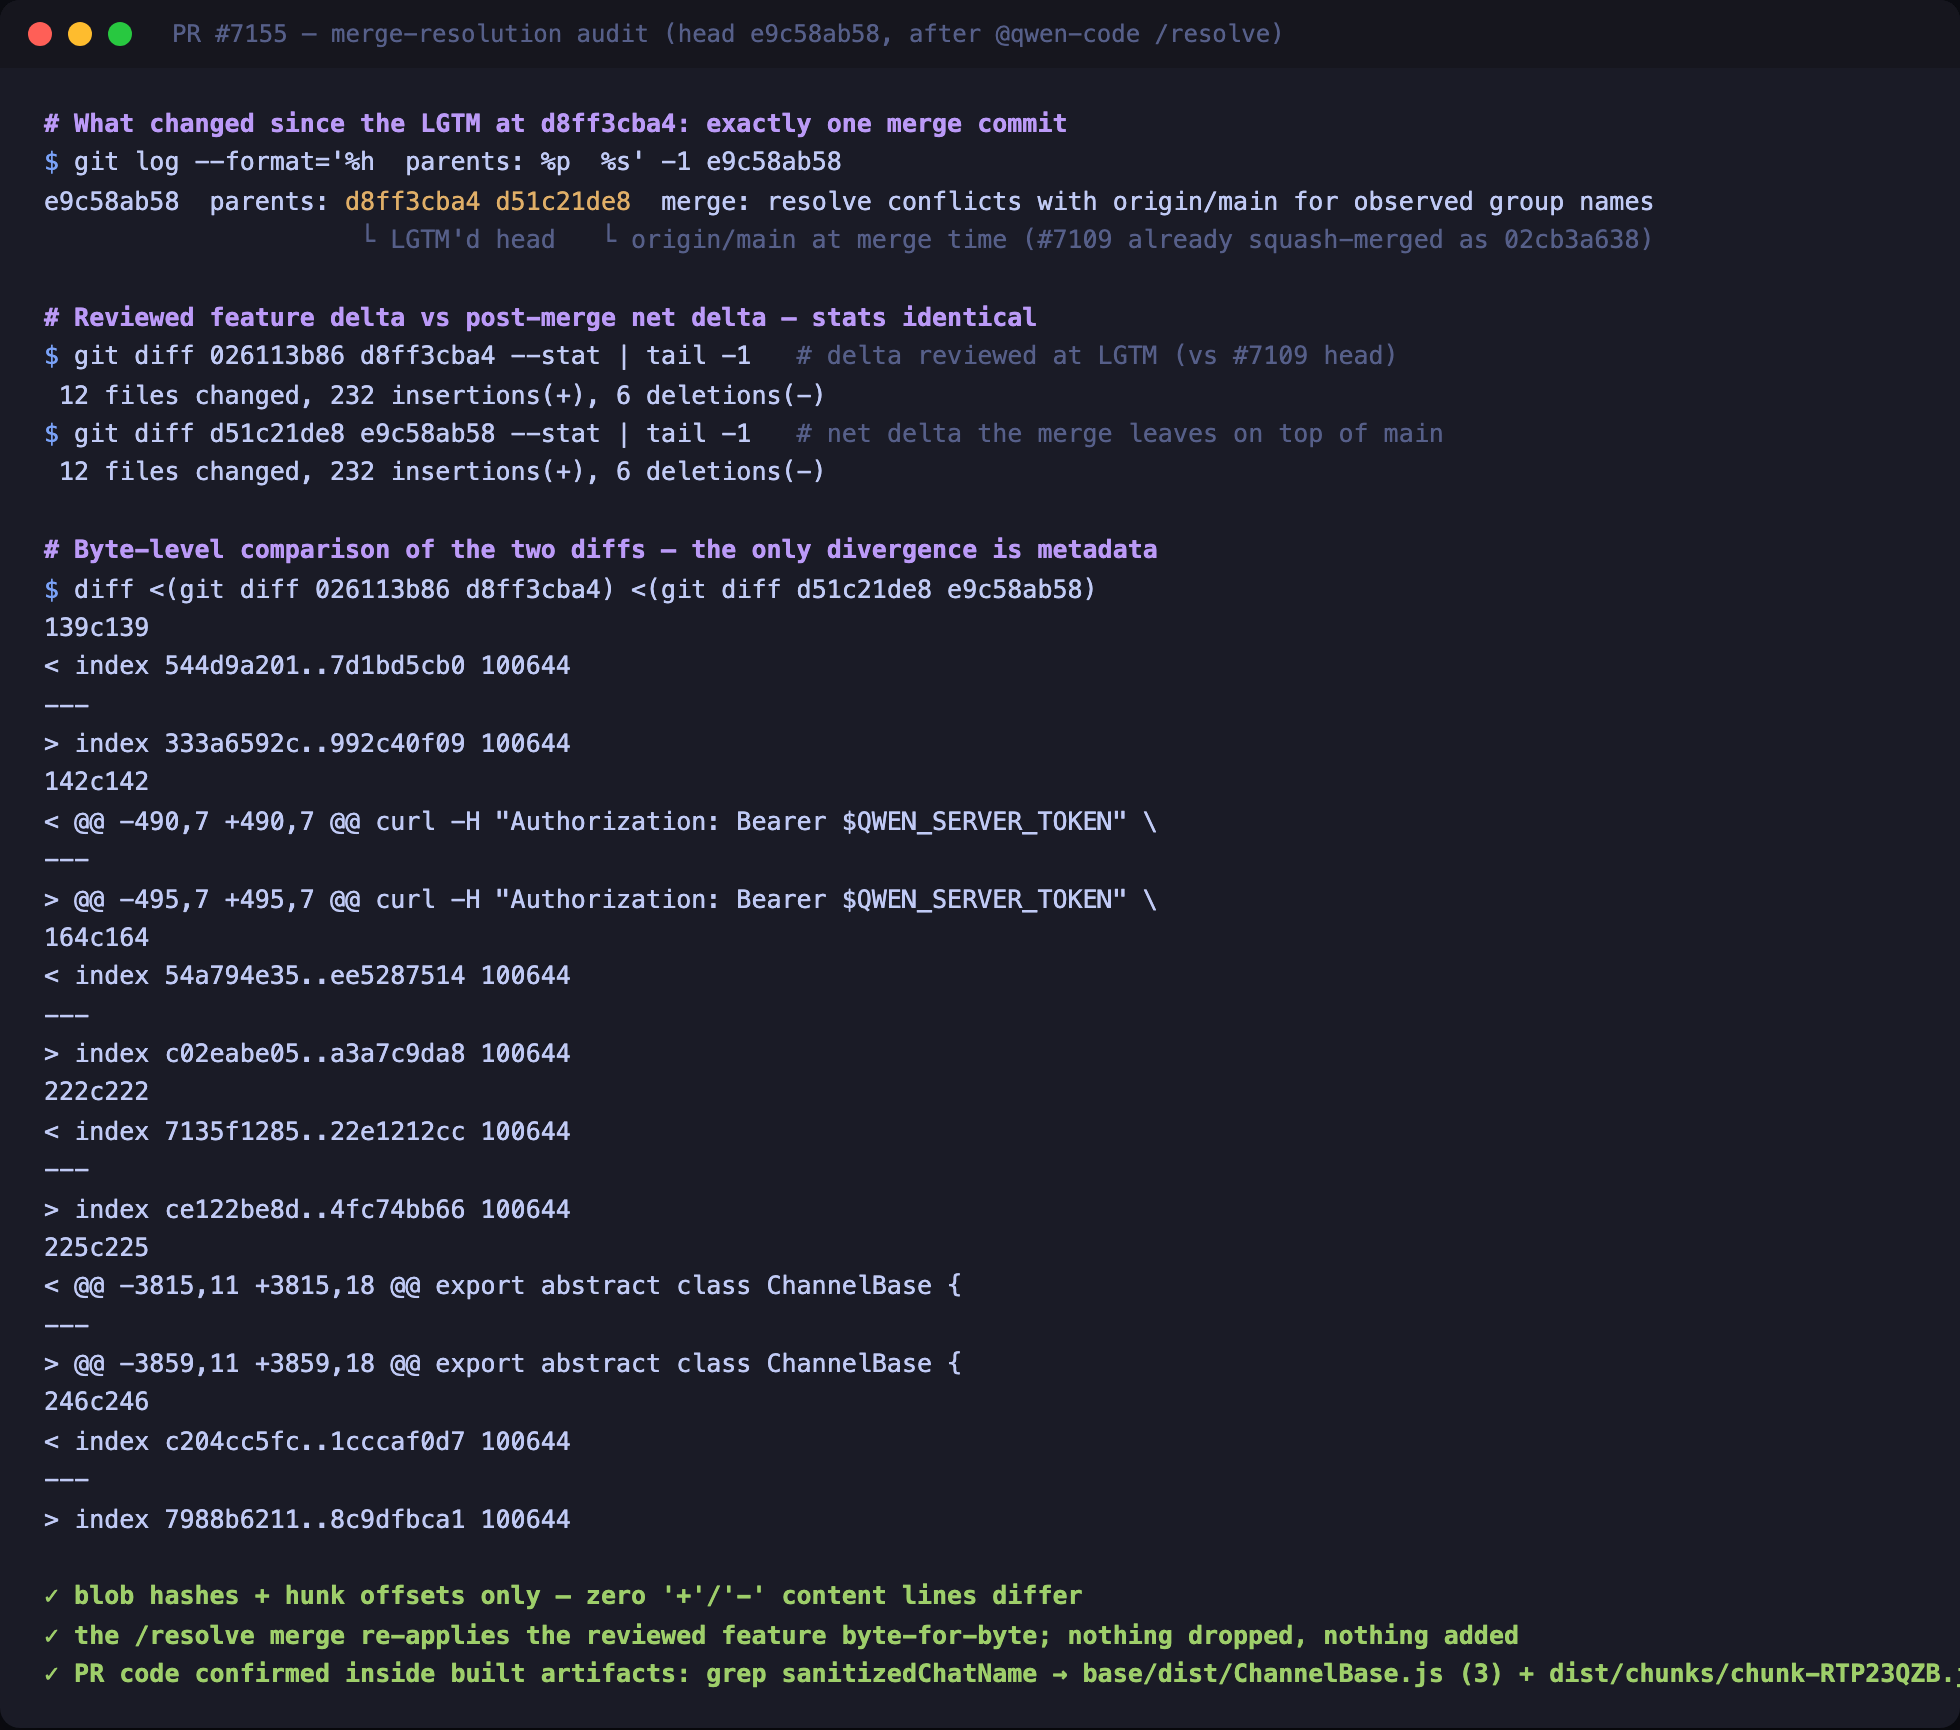
Task: Click the annotation "LGTM'd head"
Action: point(472,240)
